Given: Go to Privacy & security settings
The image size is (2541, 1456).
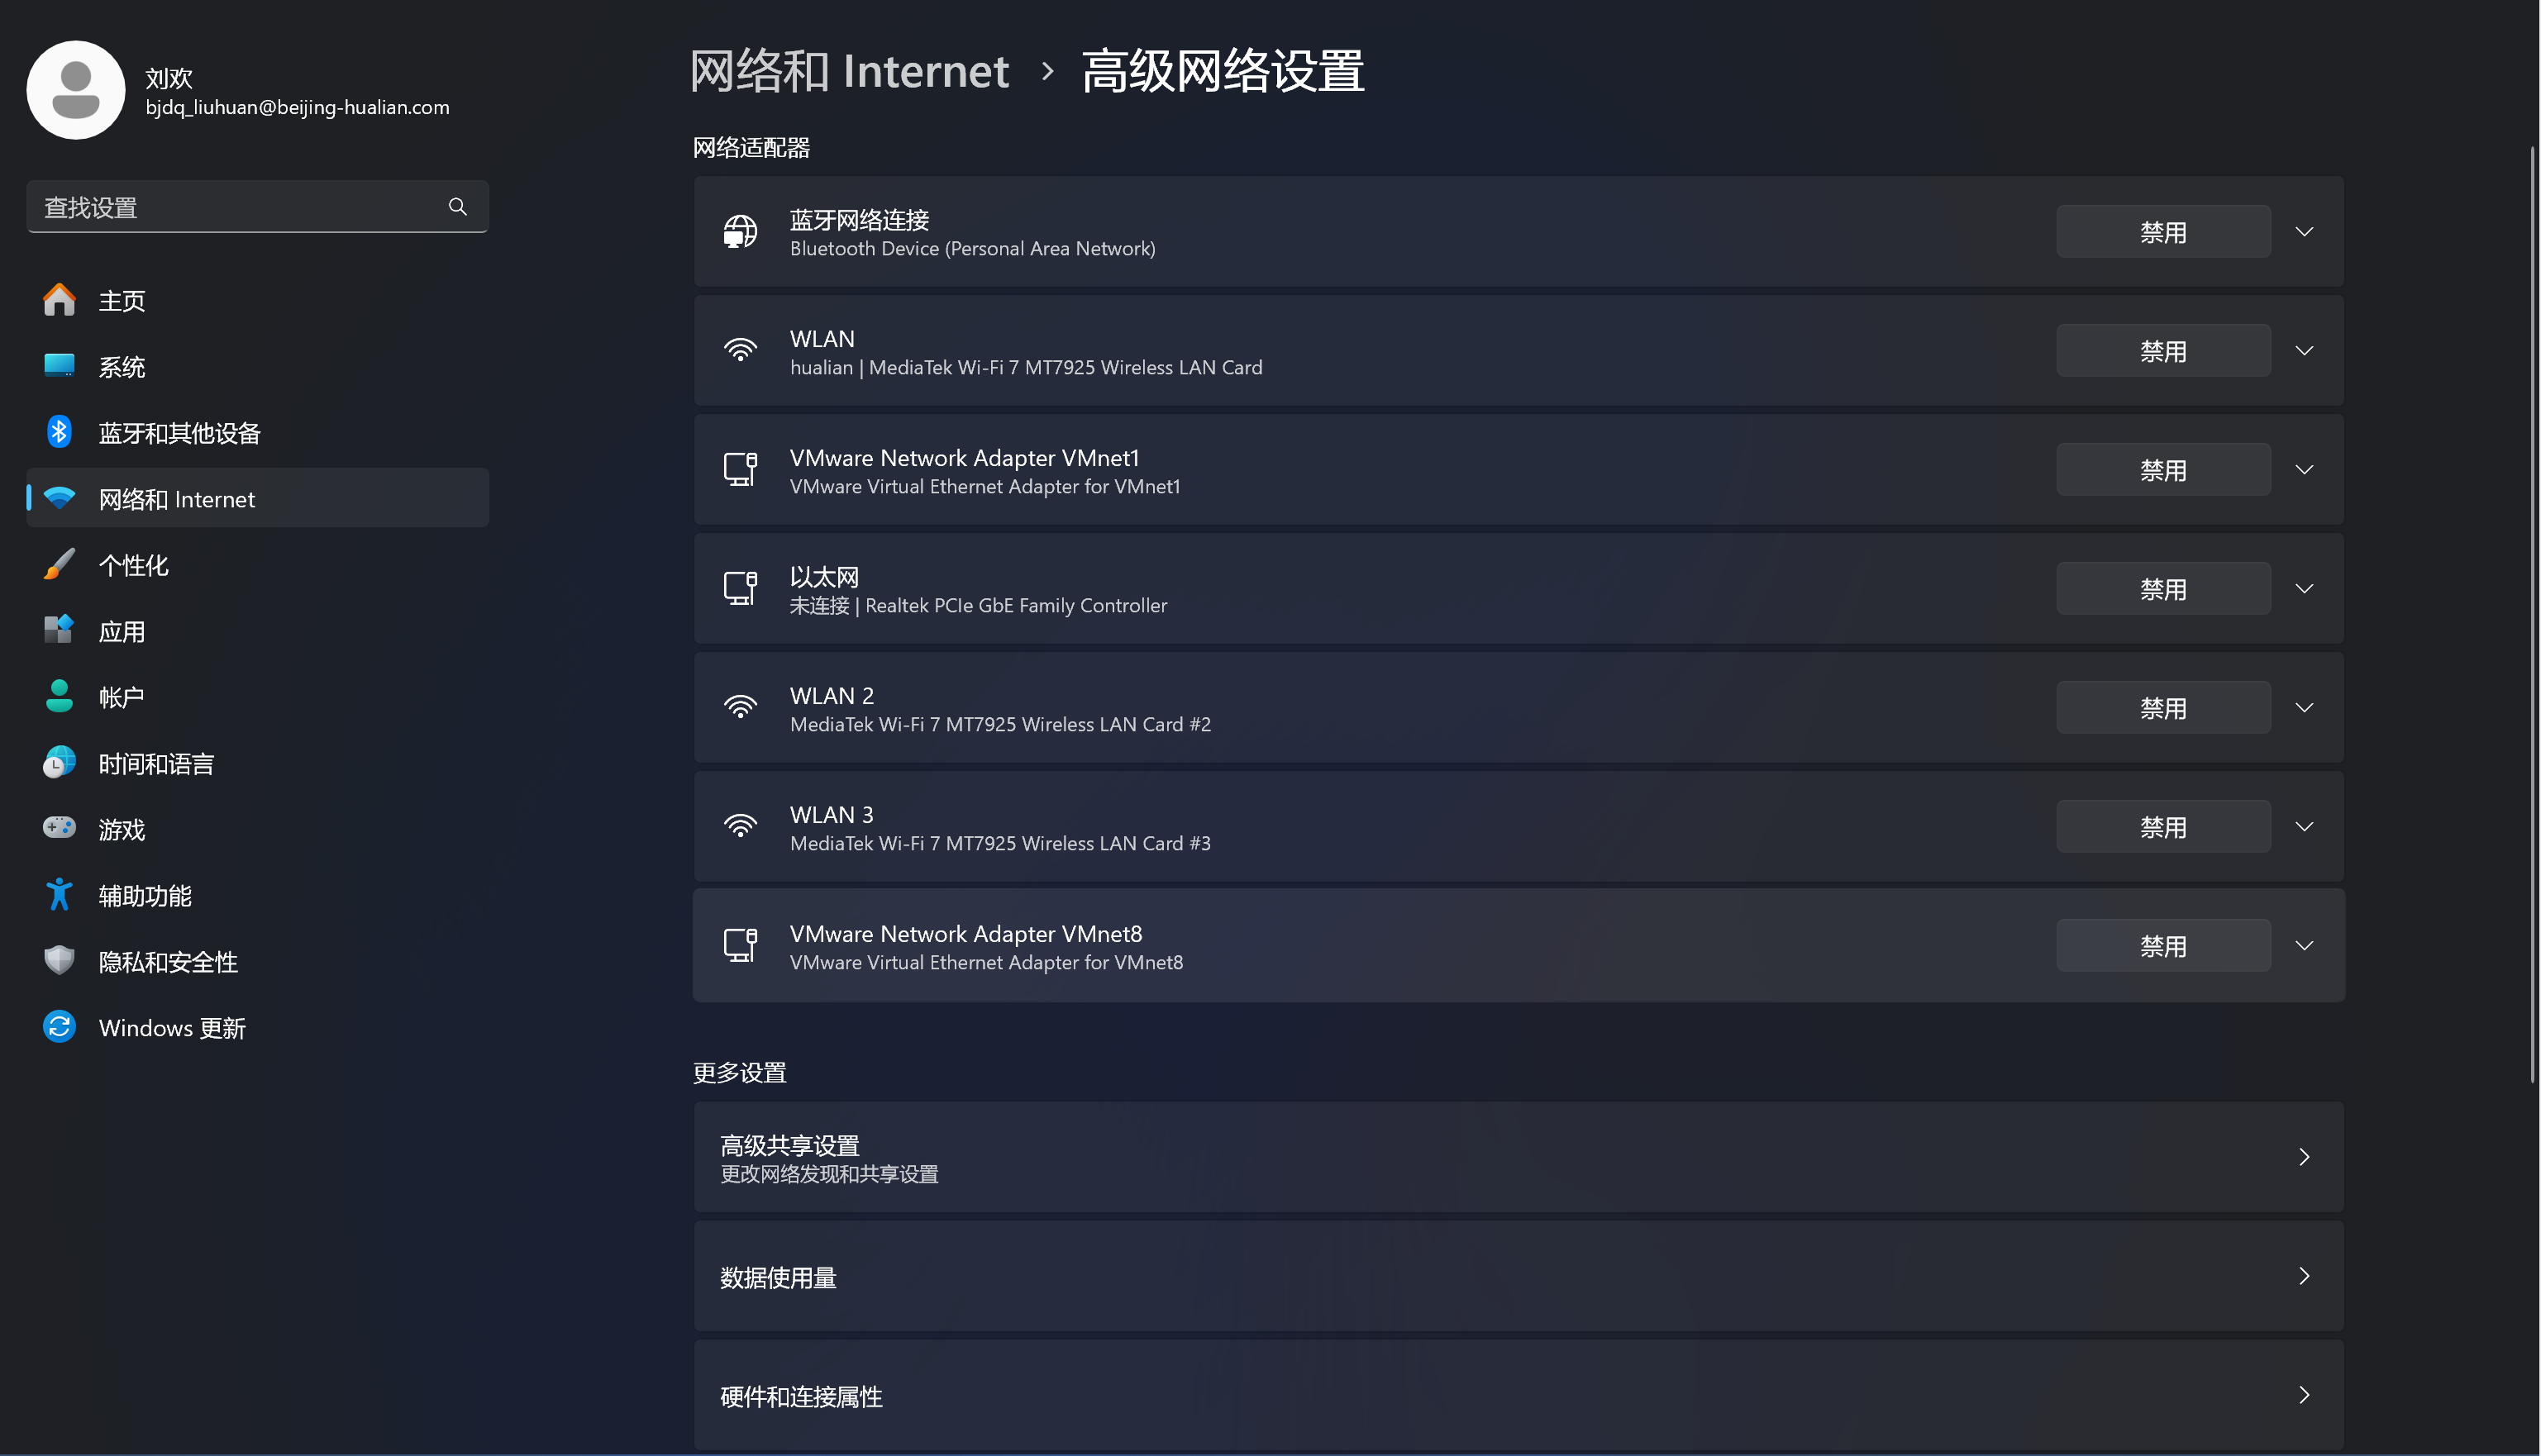Looking at the screenshot, I should tap(168, 961).
